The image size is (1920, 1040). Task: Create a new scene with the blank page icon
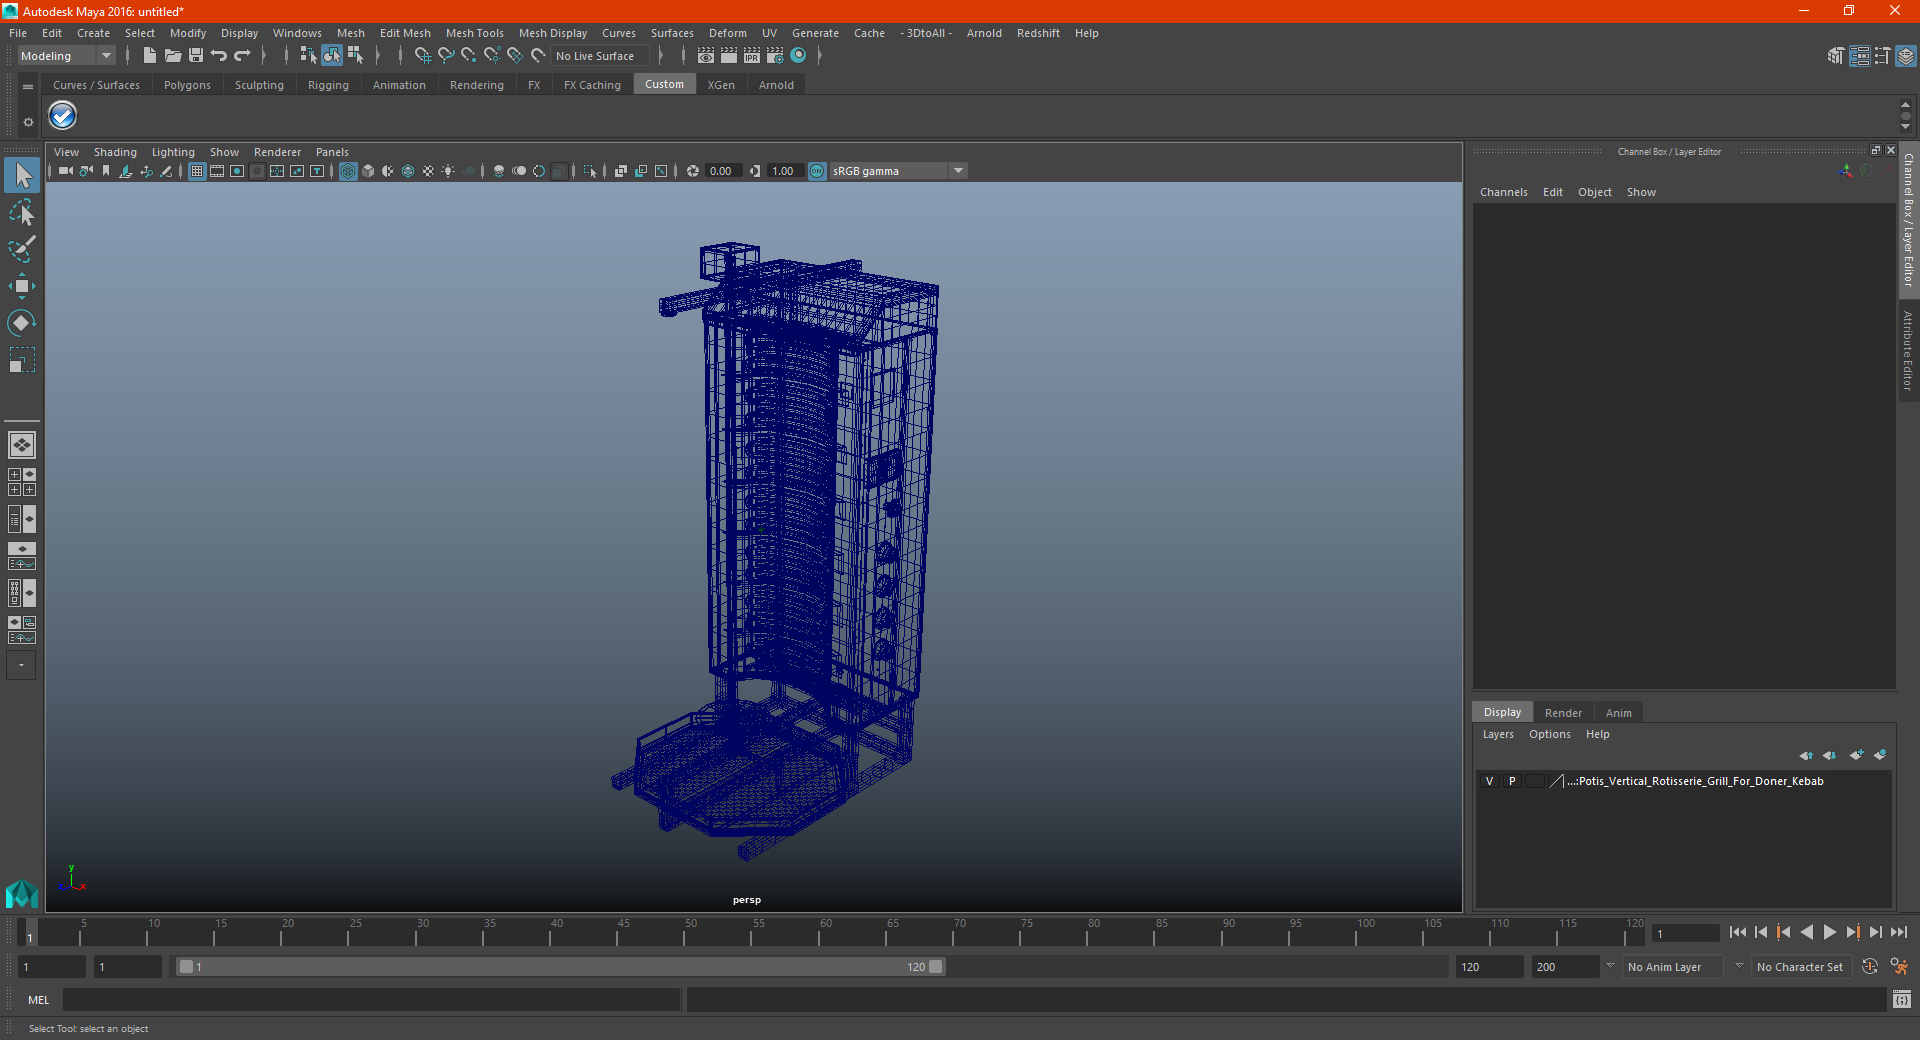coord(150,56)
